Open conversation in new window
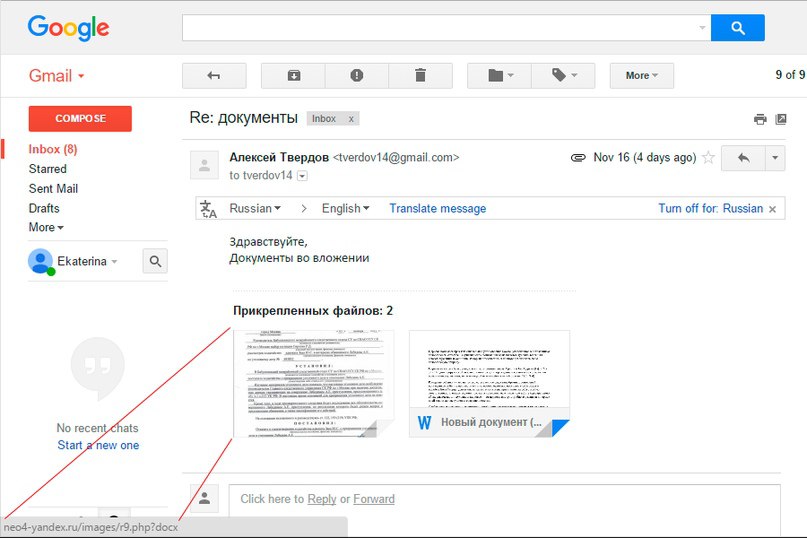This screenshot has height=538, width=807. point(781,119)
